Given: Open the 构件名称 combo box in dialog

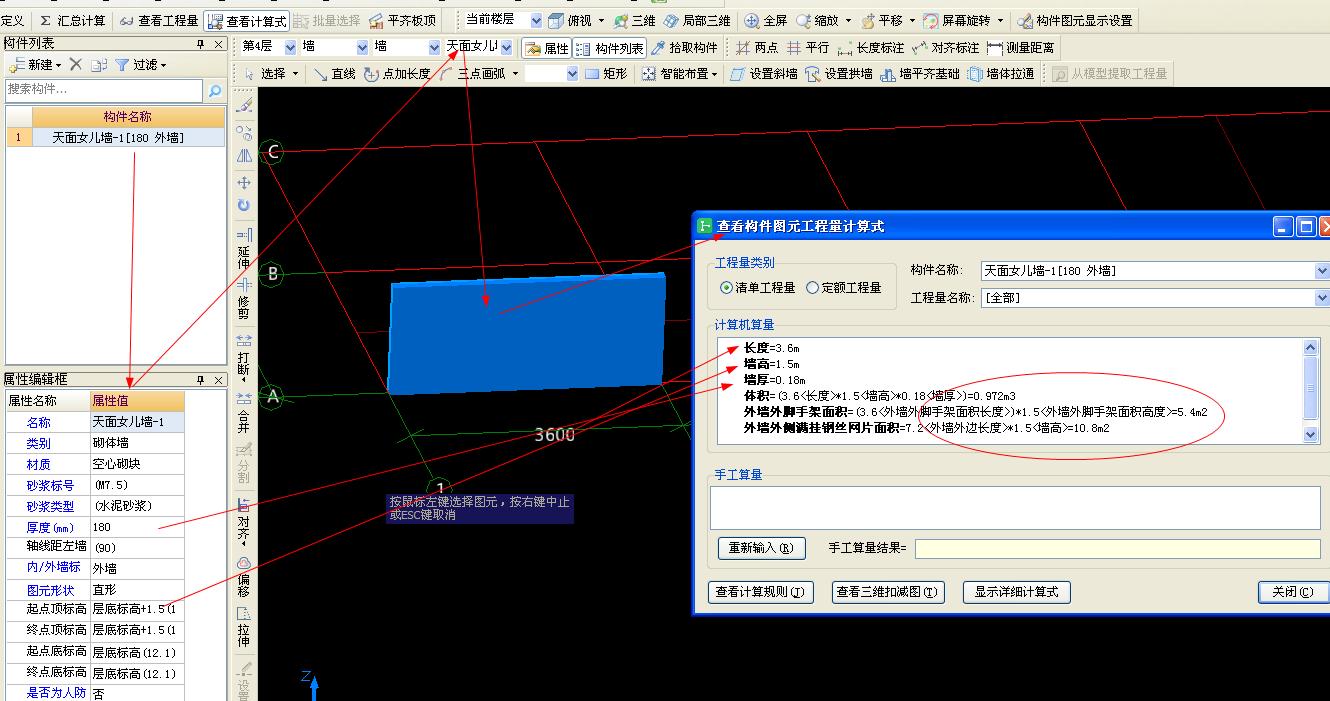Looking at the screenshot, I should (1155, 271).
